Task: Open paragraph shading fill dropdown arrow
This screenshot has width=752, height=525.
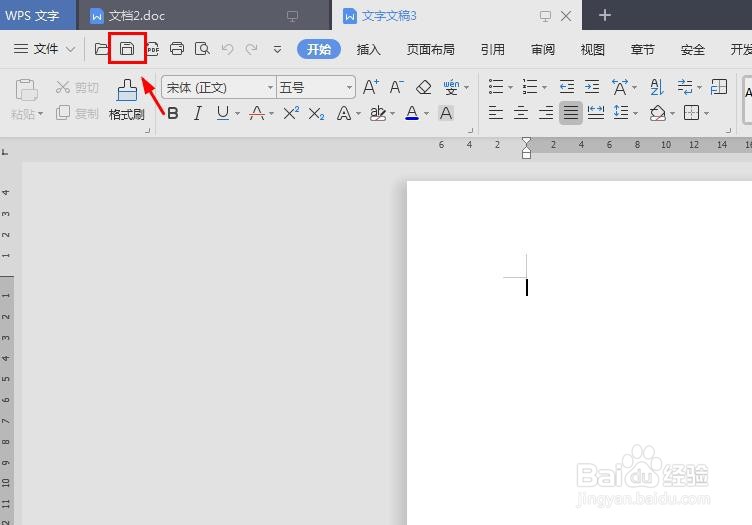Action: 672,114
